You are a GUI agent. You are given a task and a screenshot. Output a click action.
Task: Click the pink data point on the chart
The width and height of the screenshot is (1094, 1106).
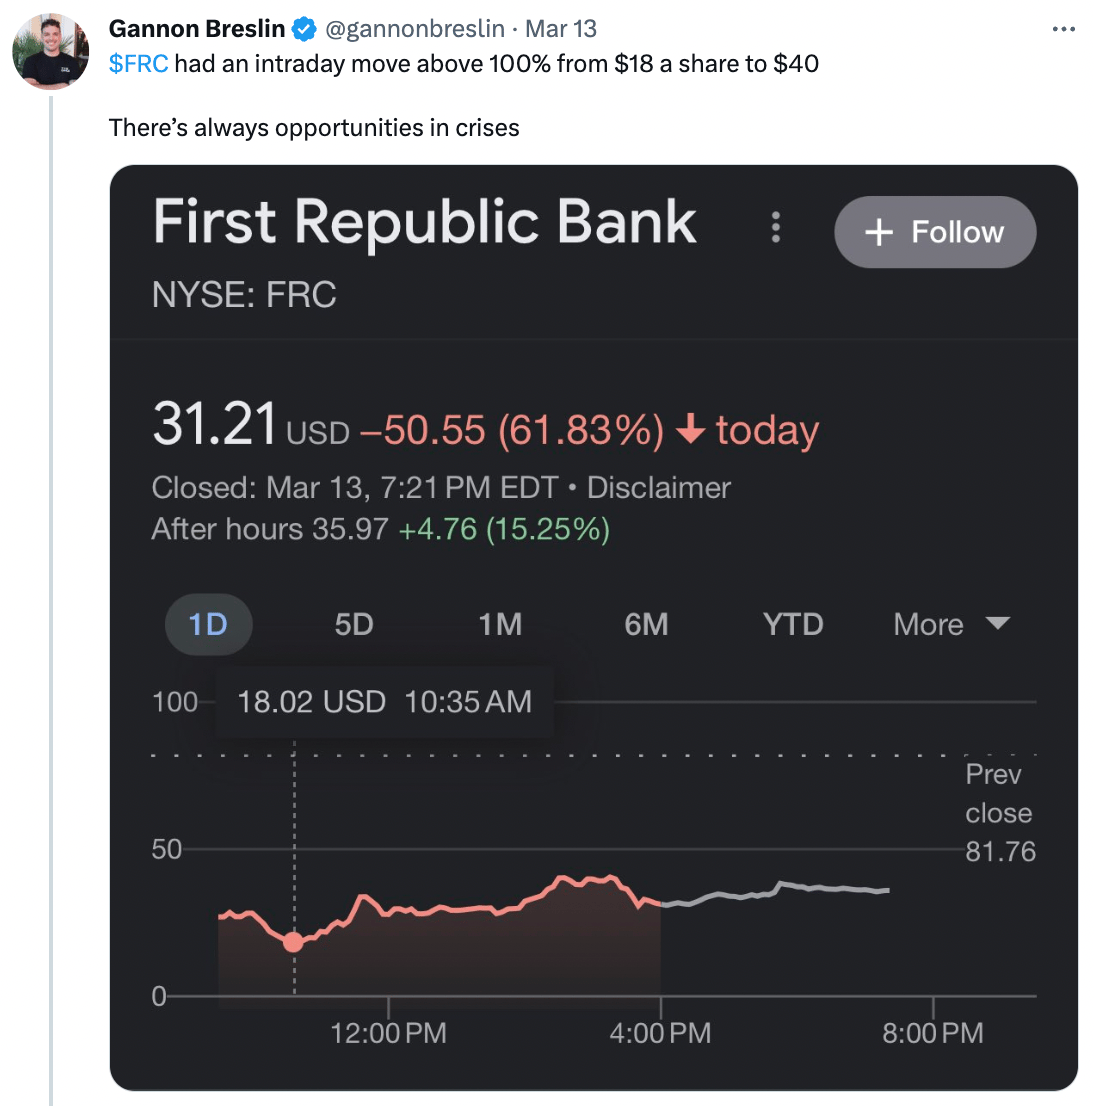(x=293, y=942)
